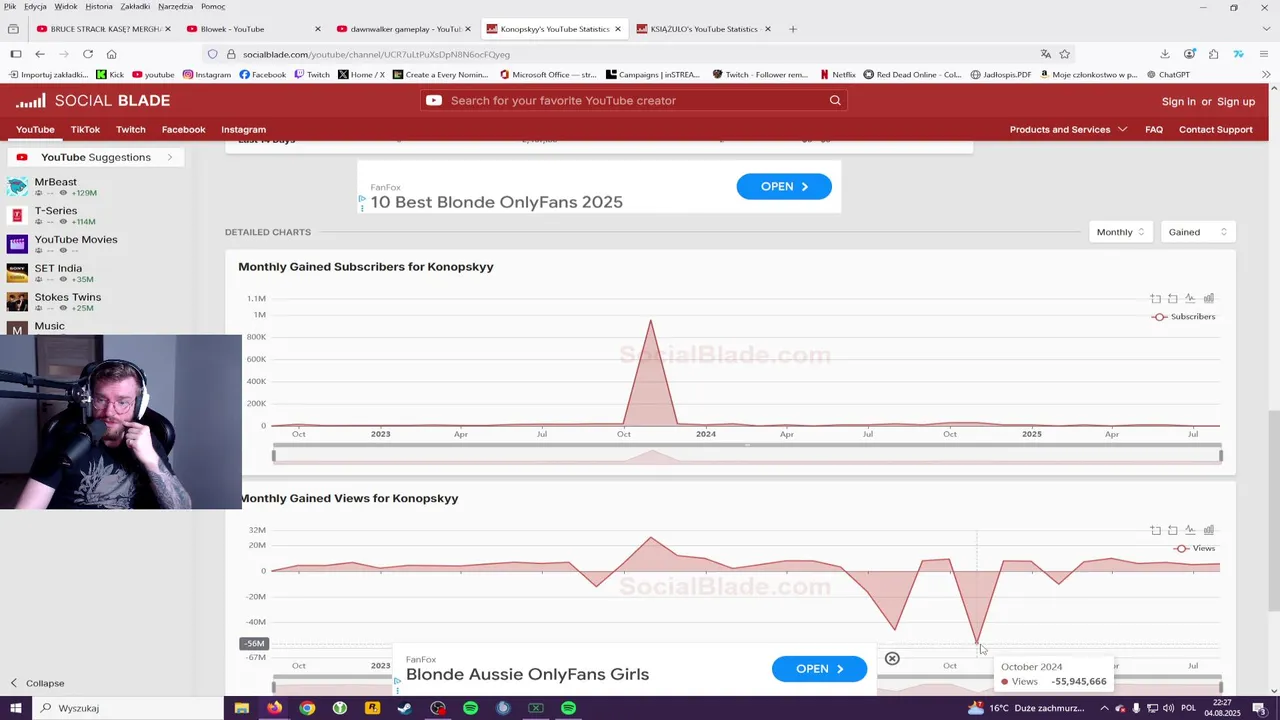Click the Social Blade logo
The image size is (1280, 720).
93,101
